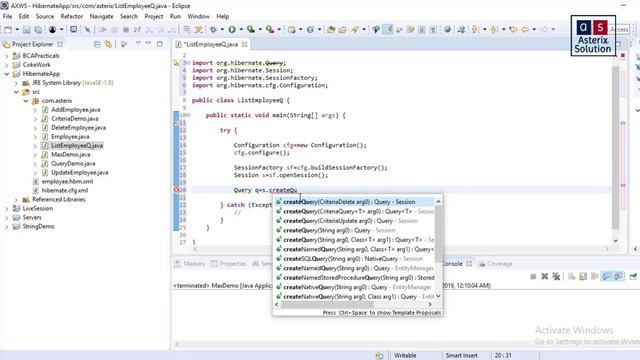
Task: Select createQuery(CriteriaUpdate arg0) proposal
Action: coord(355,221)
